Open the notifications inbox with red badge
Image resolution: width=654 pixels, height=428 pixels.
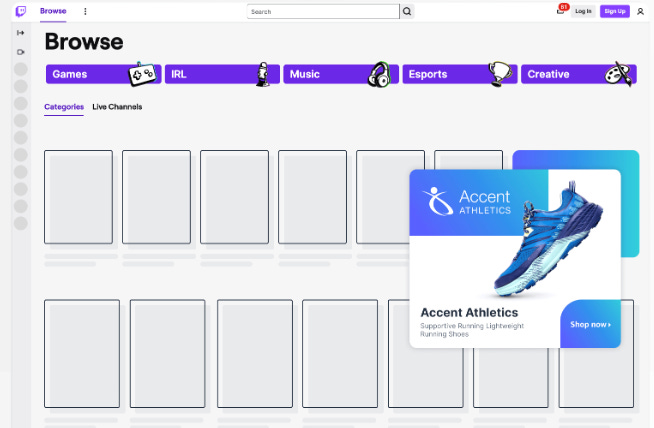click(x=561, y=10)
